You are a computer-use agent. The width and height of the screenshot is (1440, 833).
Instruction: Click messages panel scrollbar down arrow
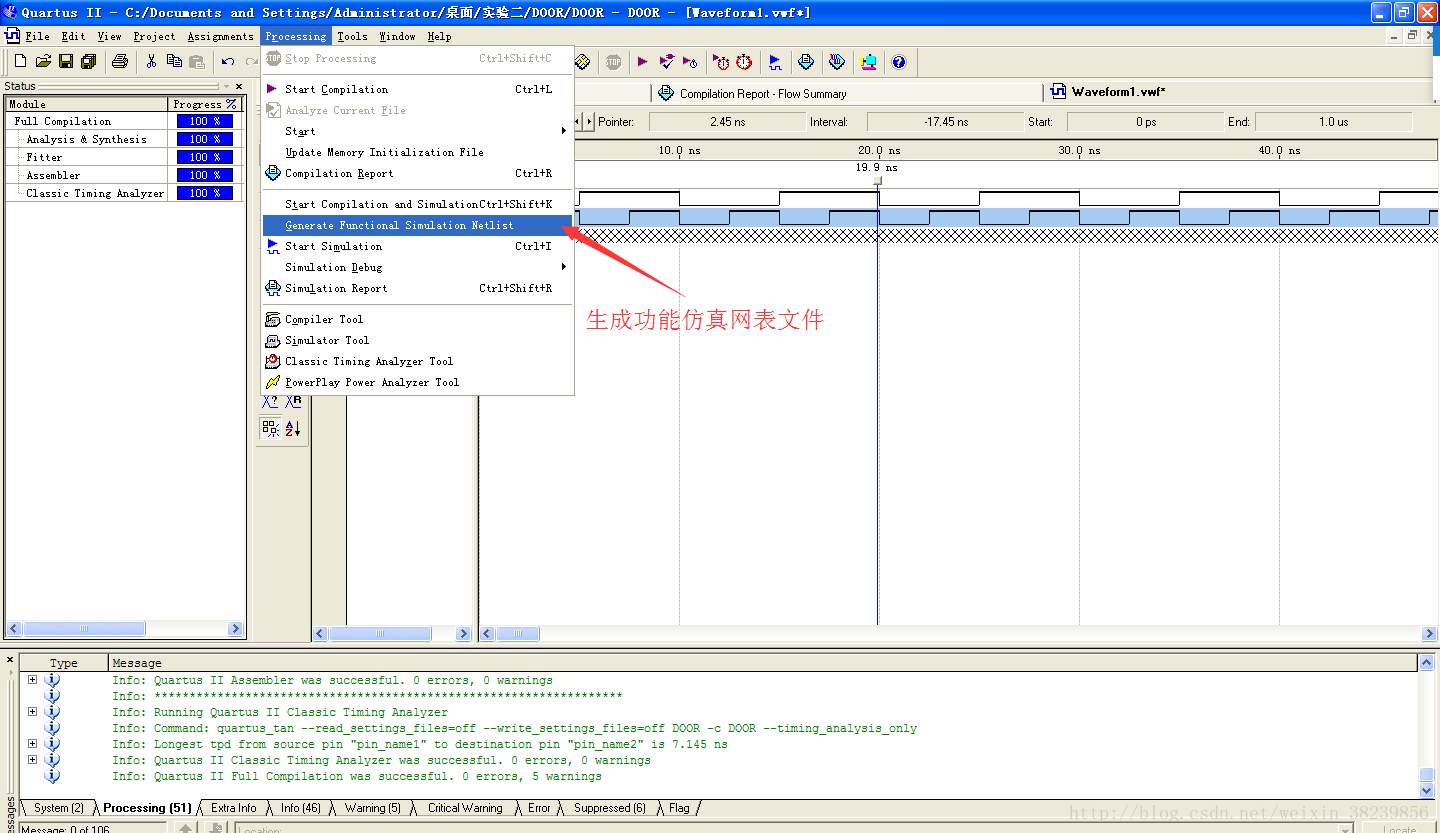pyautogui.click(x=1426, y=791)
